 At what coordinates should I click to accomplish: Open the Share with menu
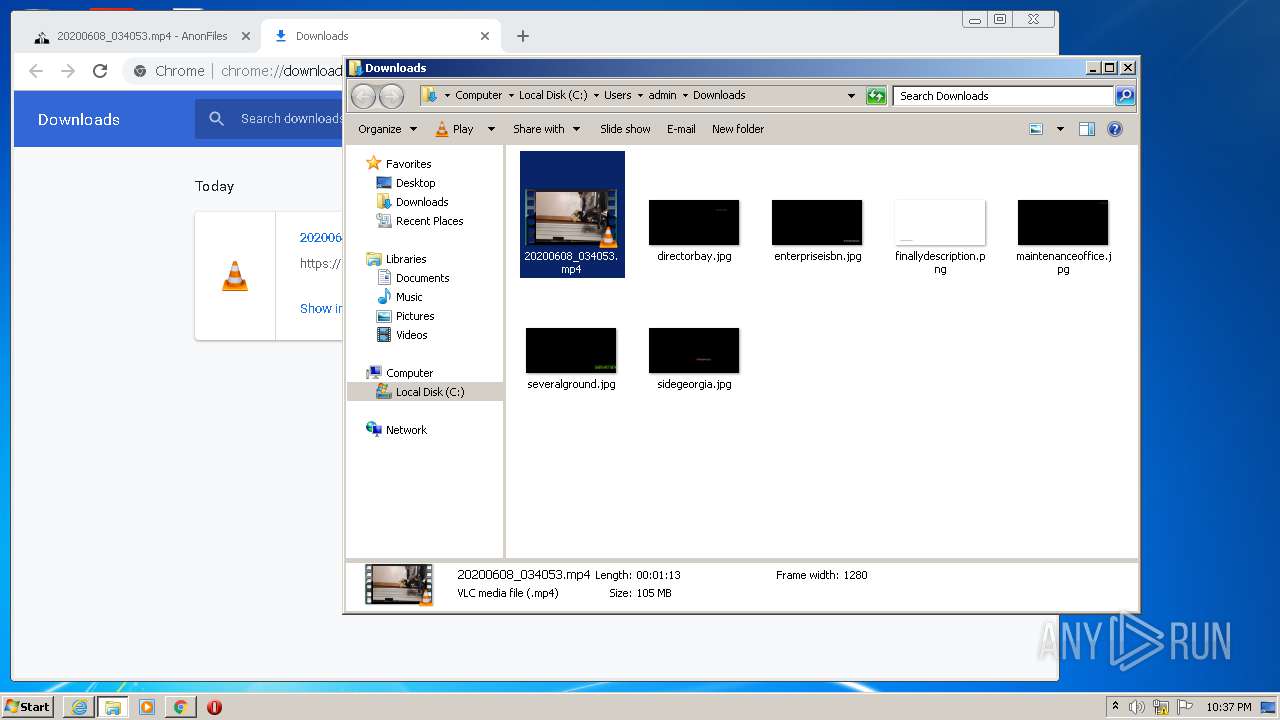(x=547, y=129)
